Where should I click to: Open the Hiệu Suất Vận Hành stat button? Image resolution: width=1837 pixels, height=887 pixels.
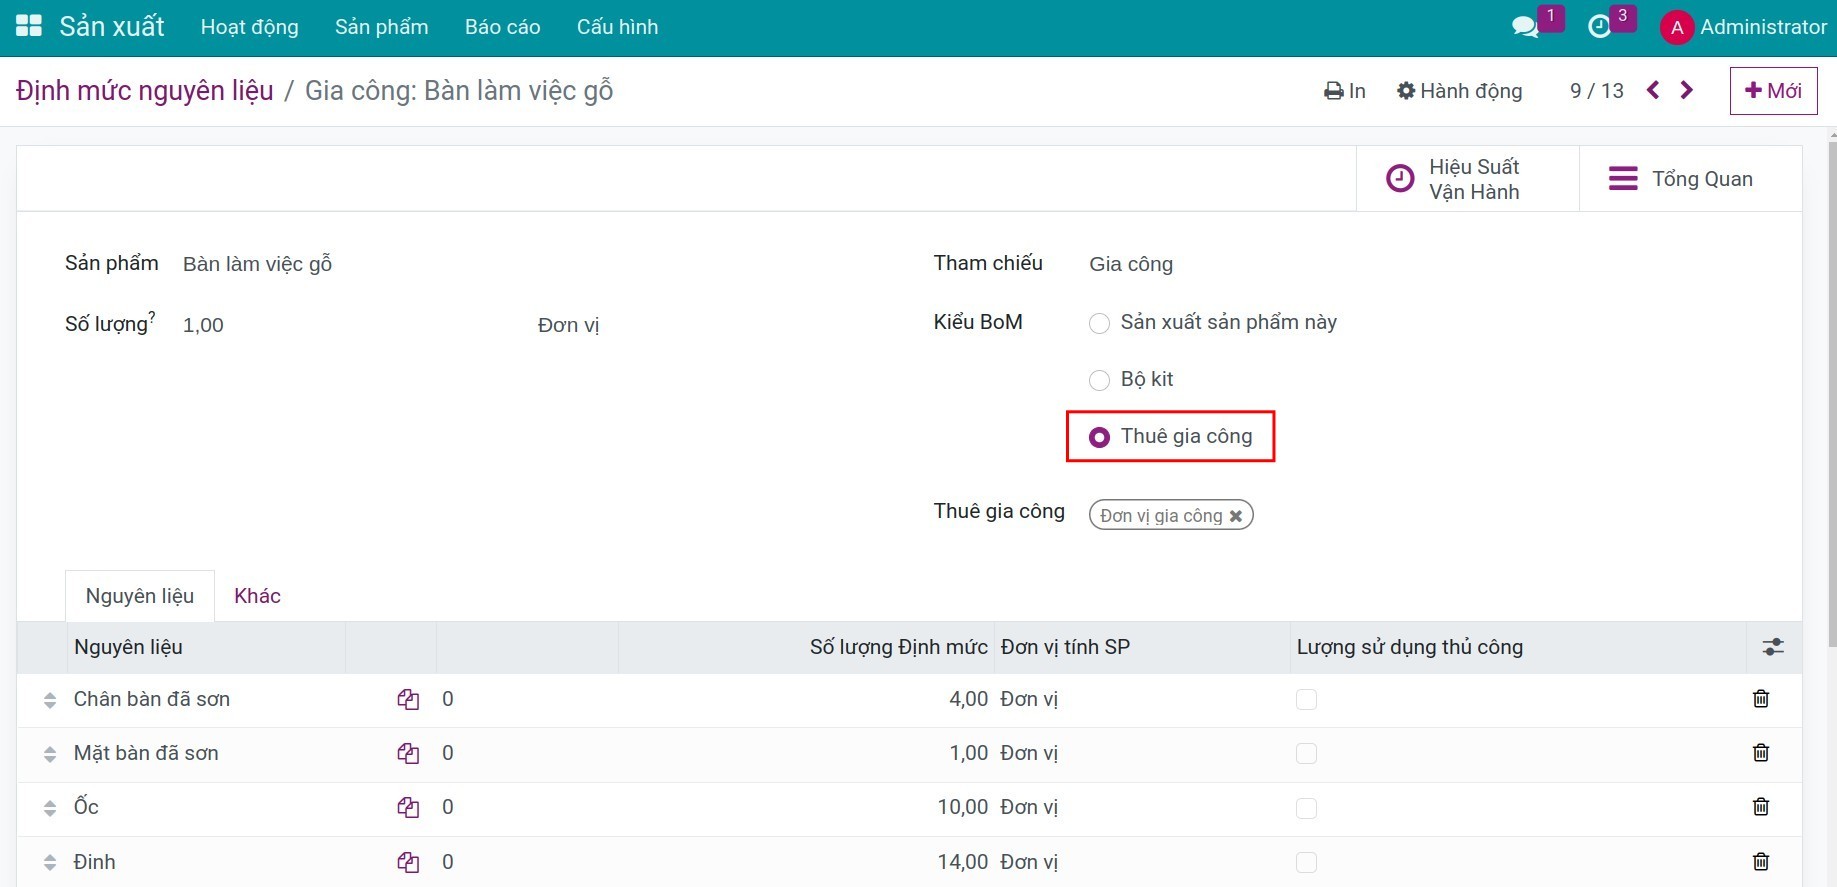click(x=1467, y=179)
